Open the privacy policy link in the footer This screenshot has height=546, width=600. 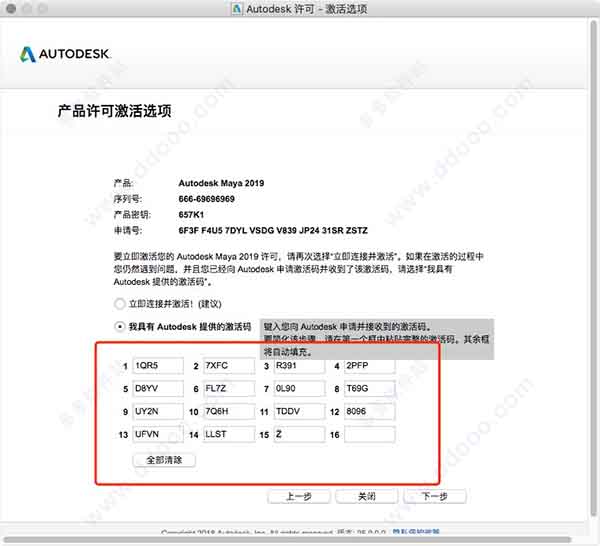tap(416, 531)
